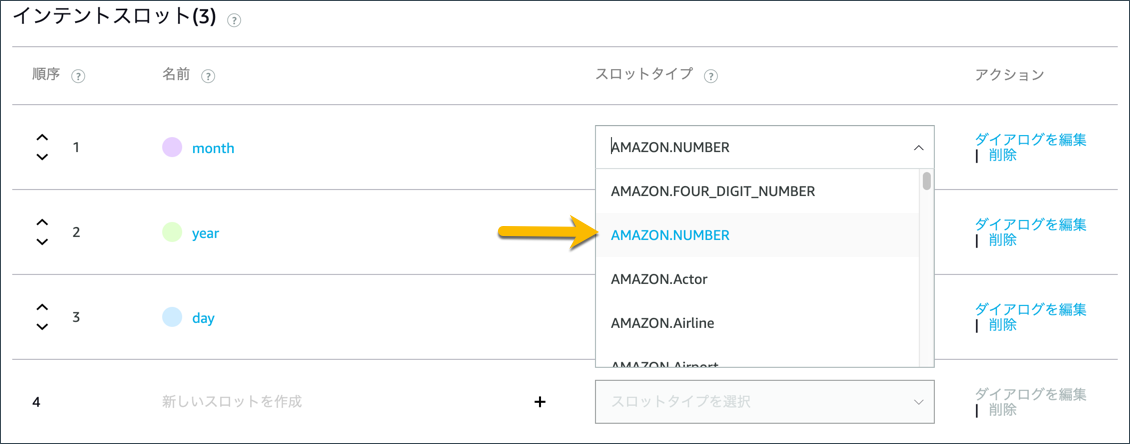This screenshot has height=444, width=1130.
Task: Open ダイアログを編集 link for month slot
Action: (x=1030, y=140)
